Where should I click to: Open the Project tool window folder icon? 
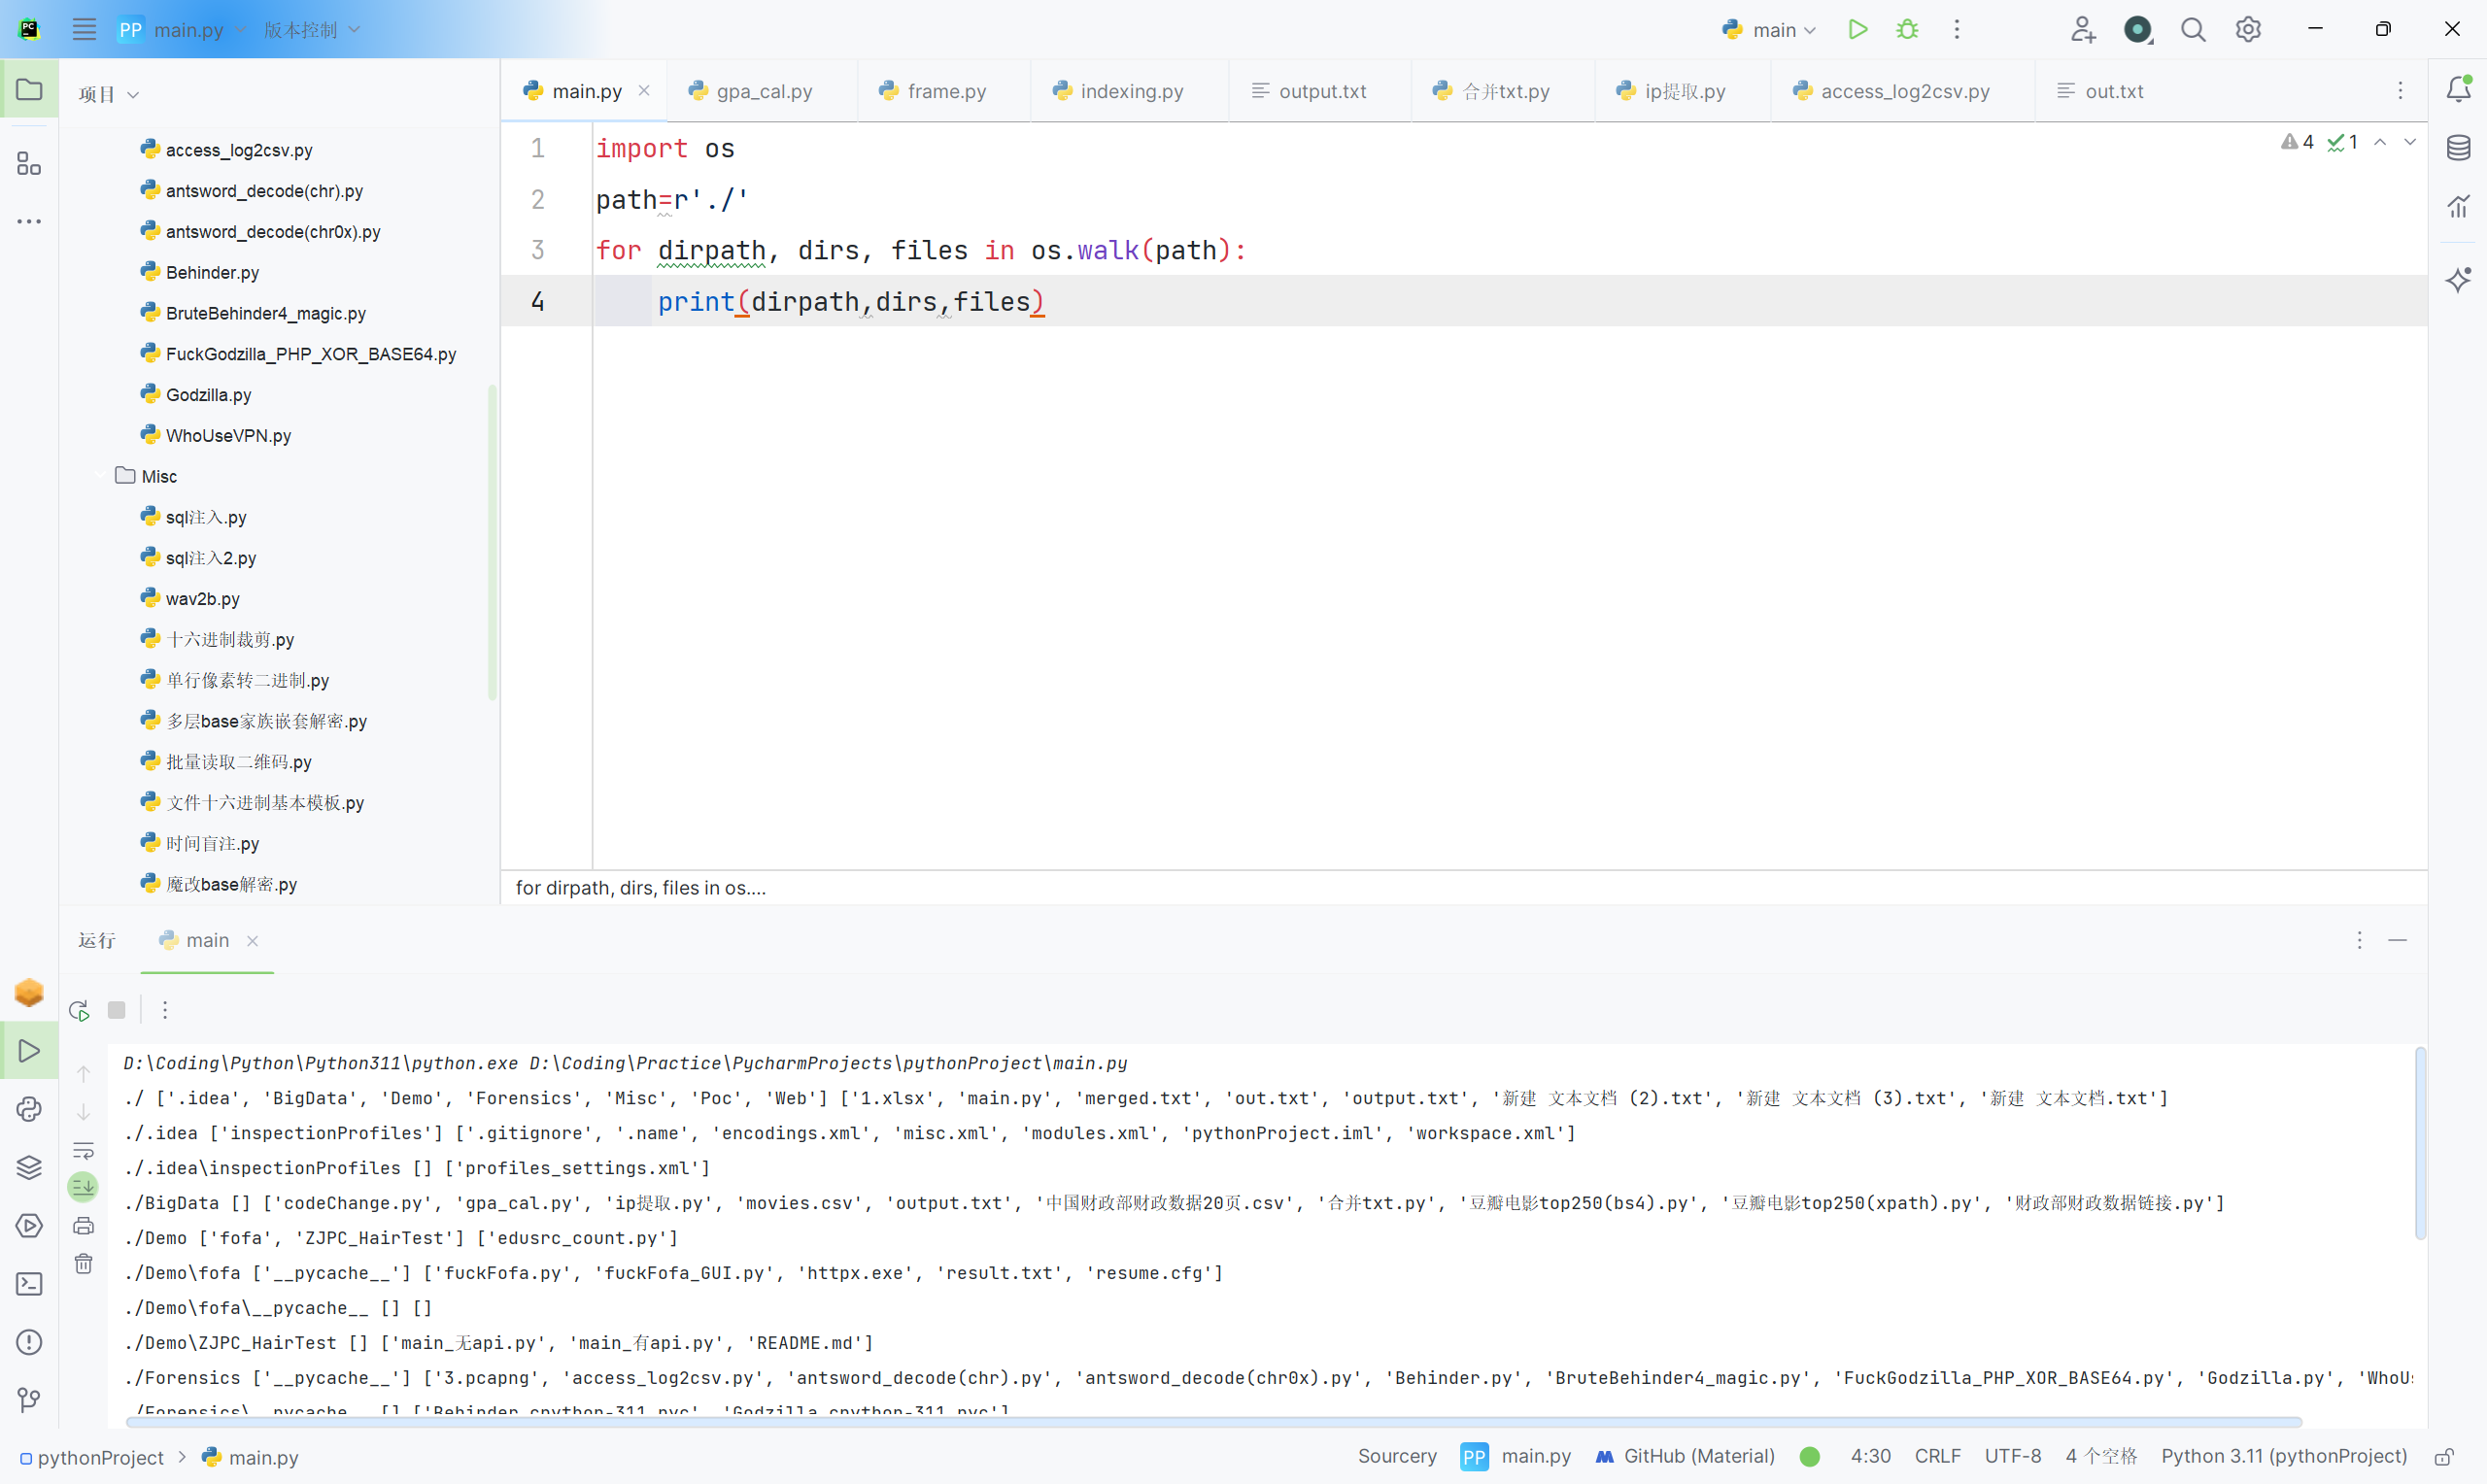click(29, 90)
